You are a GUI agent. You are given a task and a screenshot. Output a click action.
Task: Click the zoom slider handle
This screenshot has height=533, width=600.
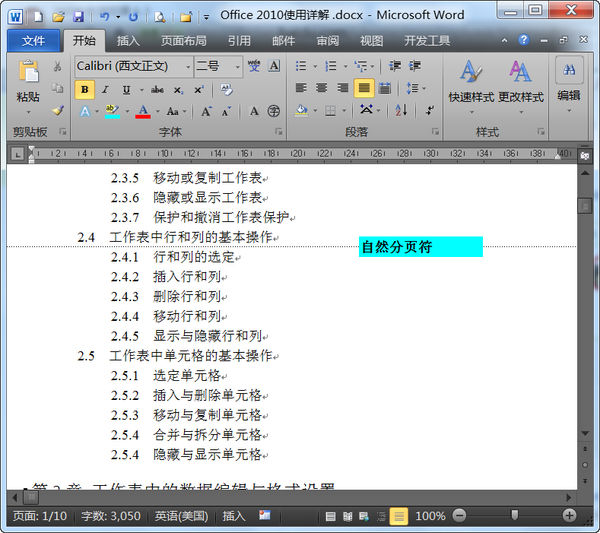pyautogui.click(x=515, y=515)
